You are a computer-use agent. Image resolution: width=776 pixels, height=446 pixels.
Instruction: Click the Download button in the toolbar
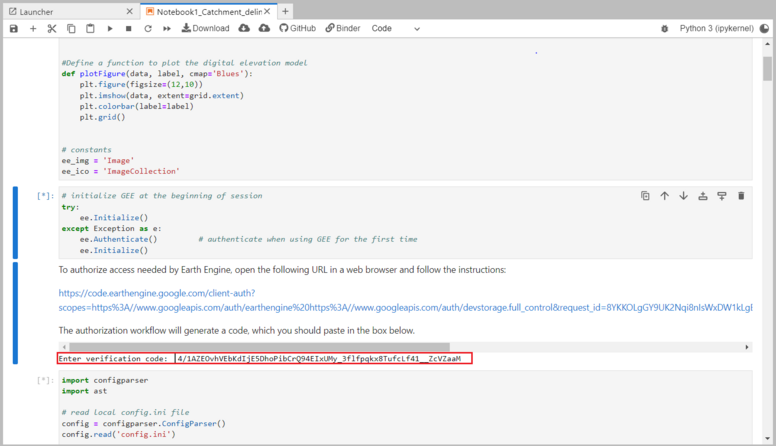205,29
